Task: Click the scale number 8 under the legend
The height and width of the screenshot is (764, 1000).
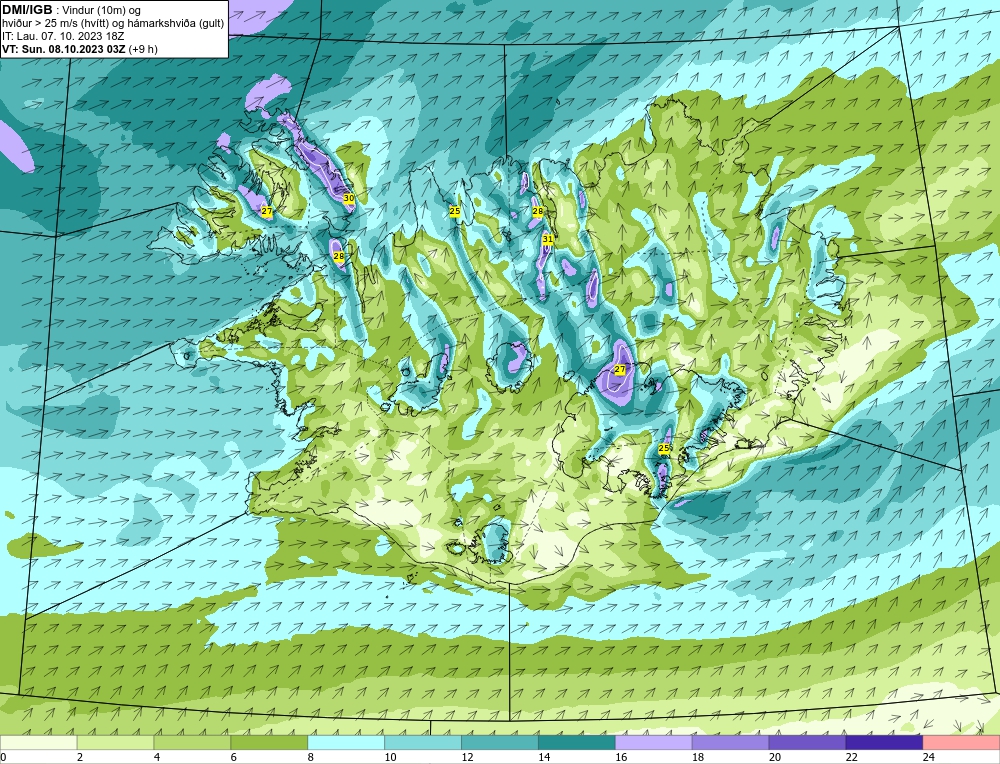Action: 311,757
